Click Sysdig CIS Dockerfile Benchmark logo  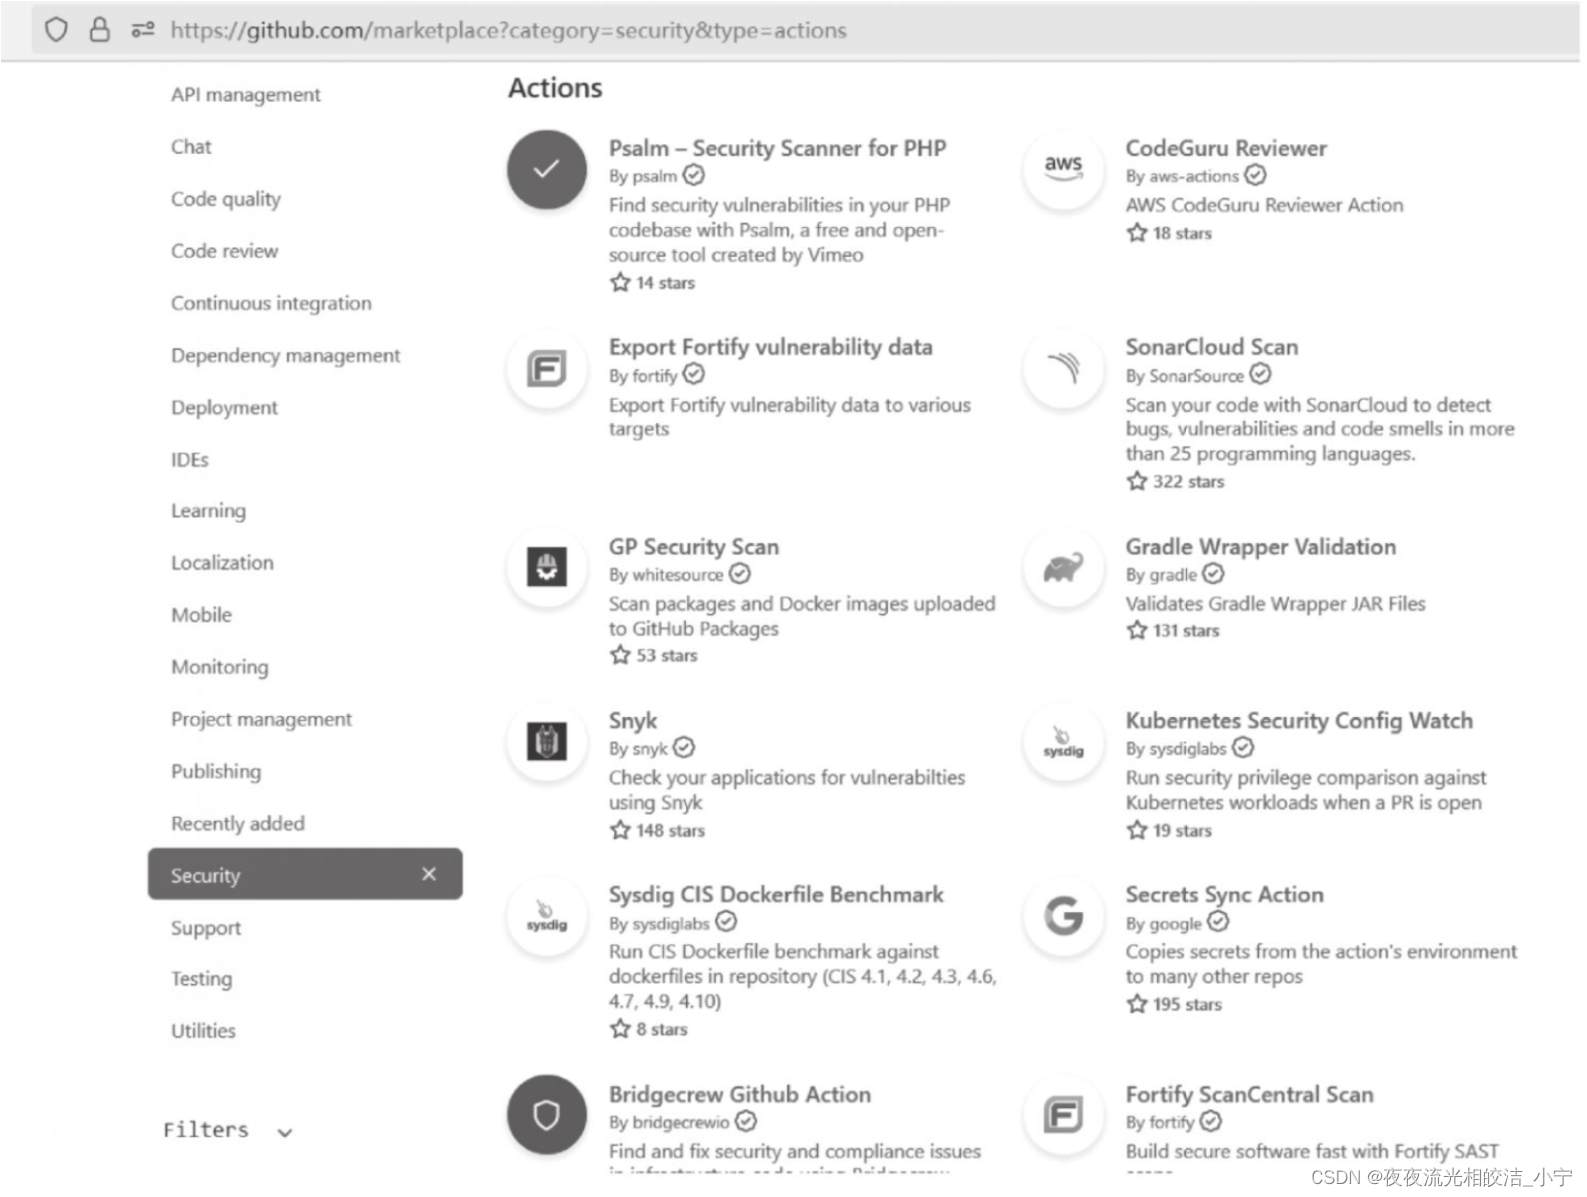pyautogui.click(x=546, y=916)
